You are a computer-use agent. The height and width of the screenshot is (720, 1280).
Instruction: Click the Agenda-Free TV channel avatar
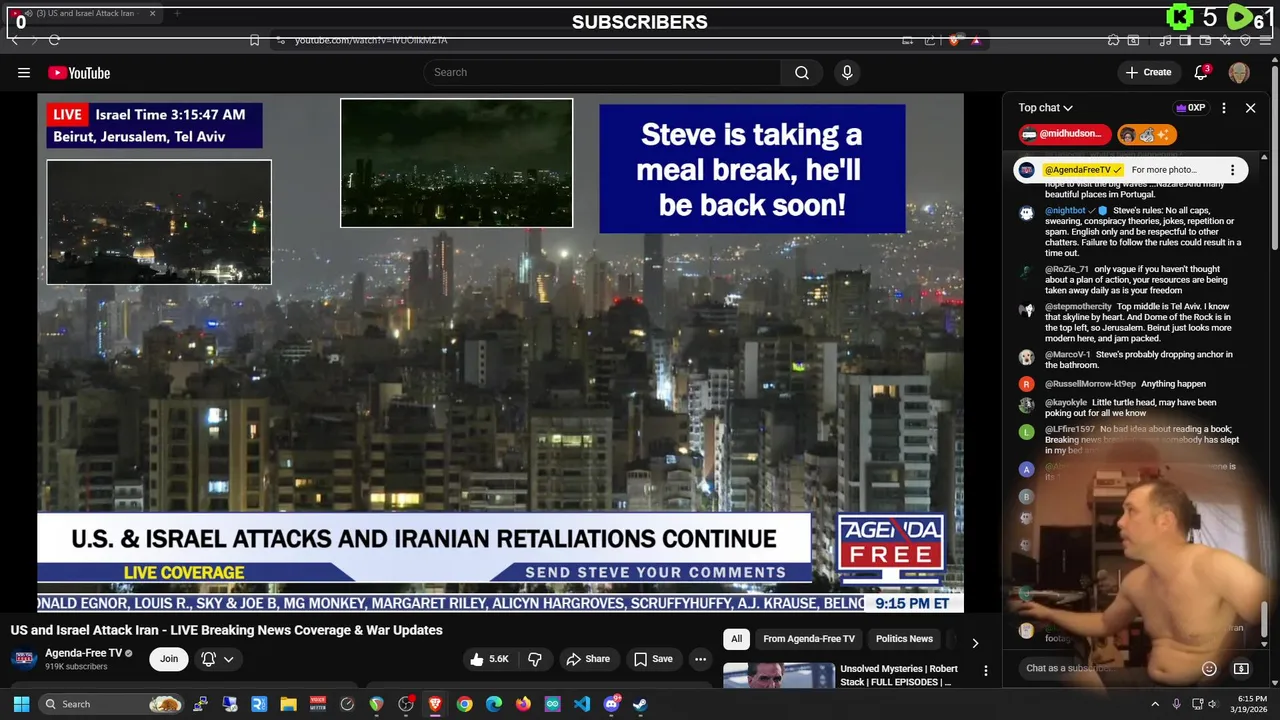tap(24, 659)
